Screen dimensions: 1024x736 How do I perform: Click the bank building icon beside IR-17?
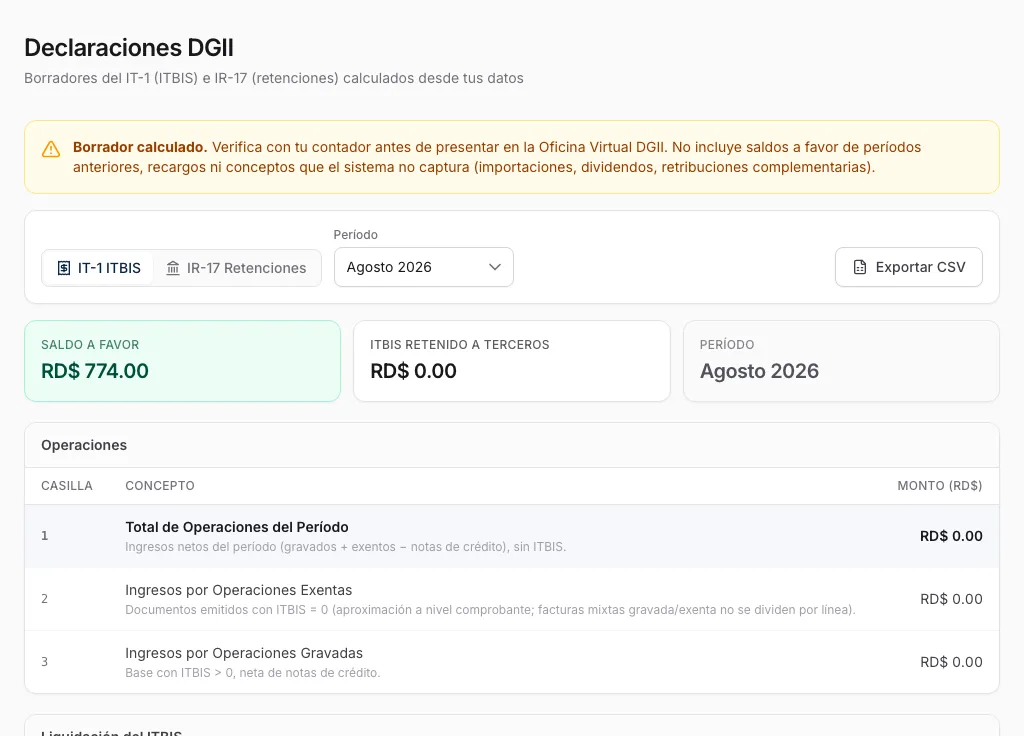173,268
